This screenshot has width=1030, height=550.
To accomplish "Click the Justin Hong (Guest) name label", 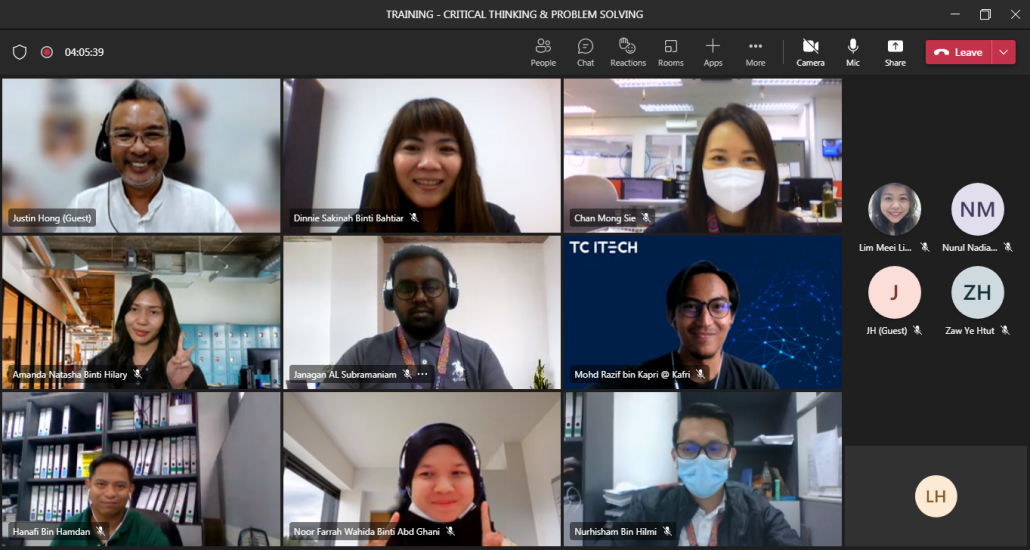I will (52, 218).
